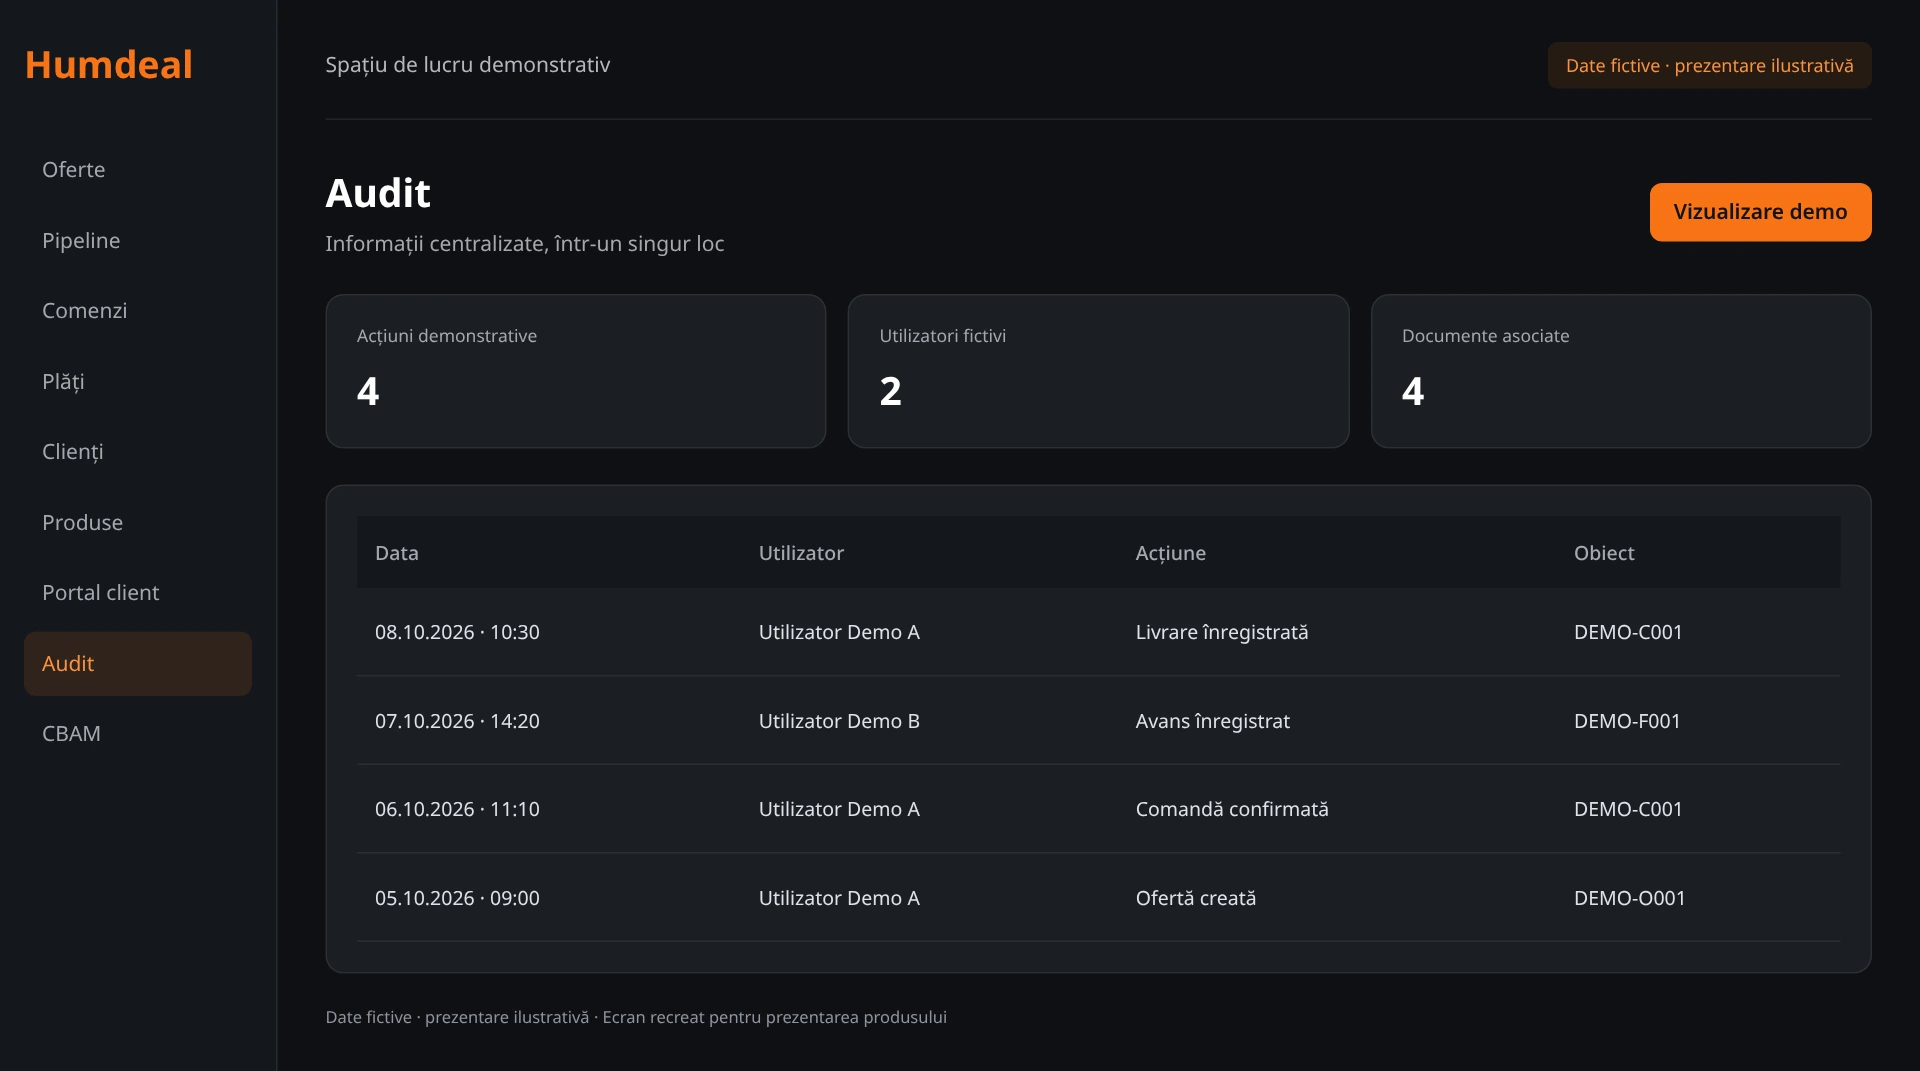This screenshot has width=1920, height=1071.
Task: Click Comandă confirmată action cell
Action: tap(1232, 809)
